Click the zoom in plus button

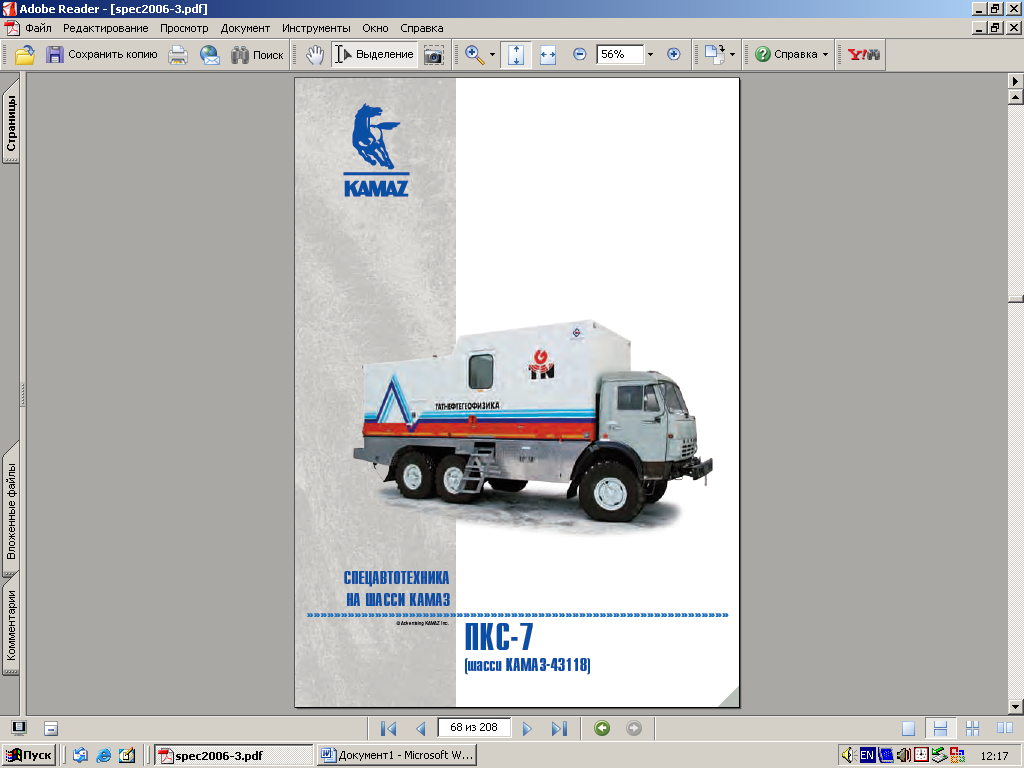coord(674,54)
